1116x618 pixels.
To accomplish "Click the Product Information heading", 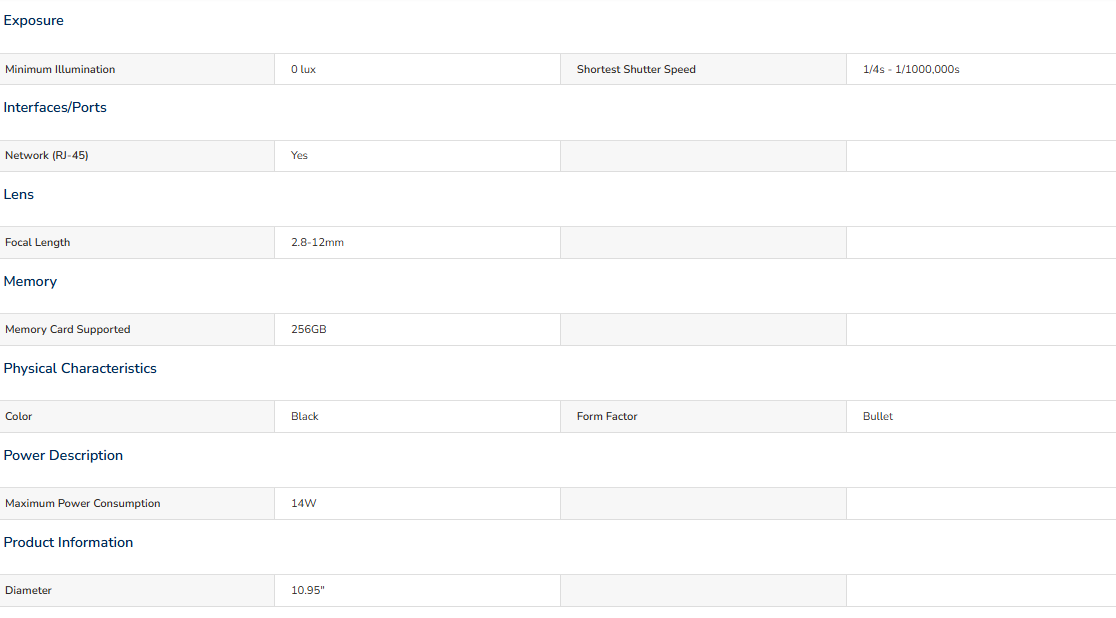I will (68, 543).
